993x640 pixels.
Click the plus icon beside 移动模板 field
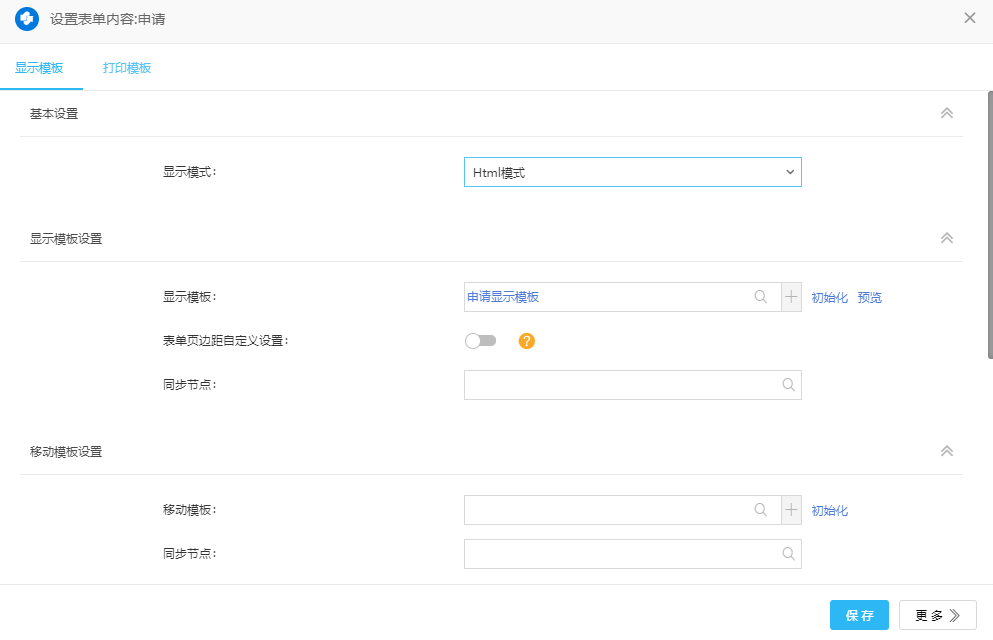click(790, 510)
